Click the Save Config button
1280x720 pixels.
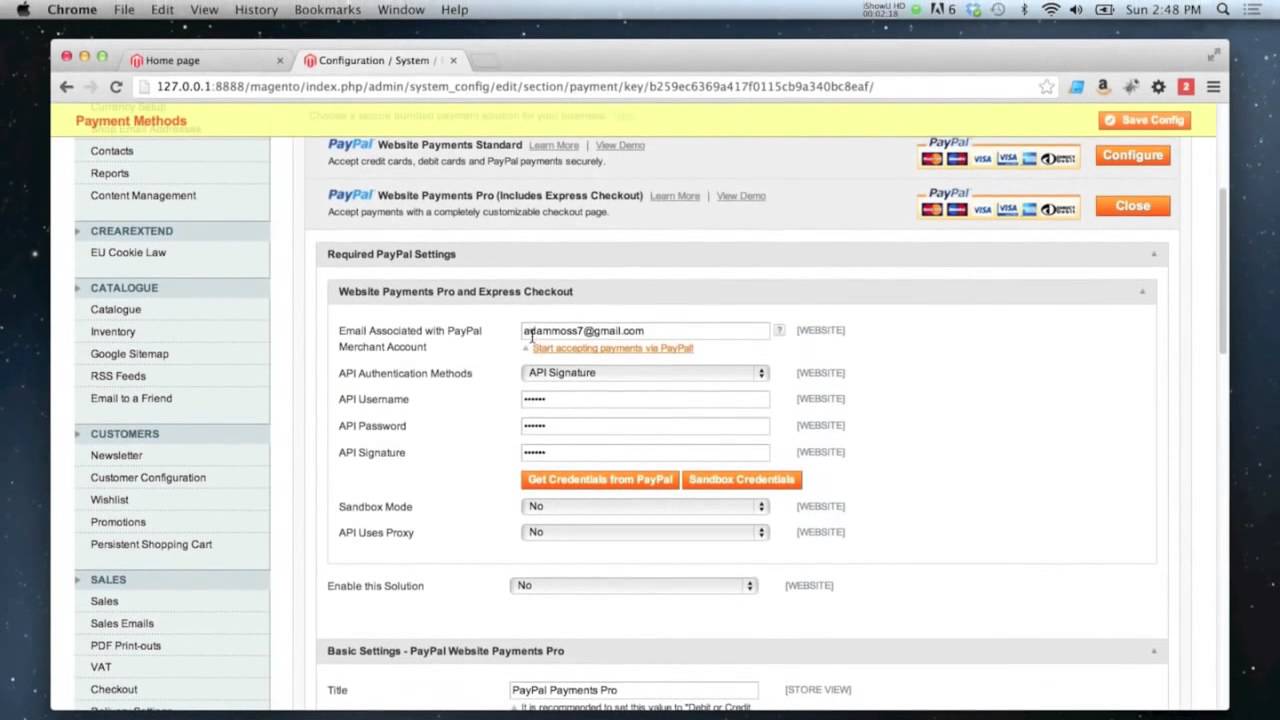1145,120
